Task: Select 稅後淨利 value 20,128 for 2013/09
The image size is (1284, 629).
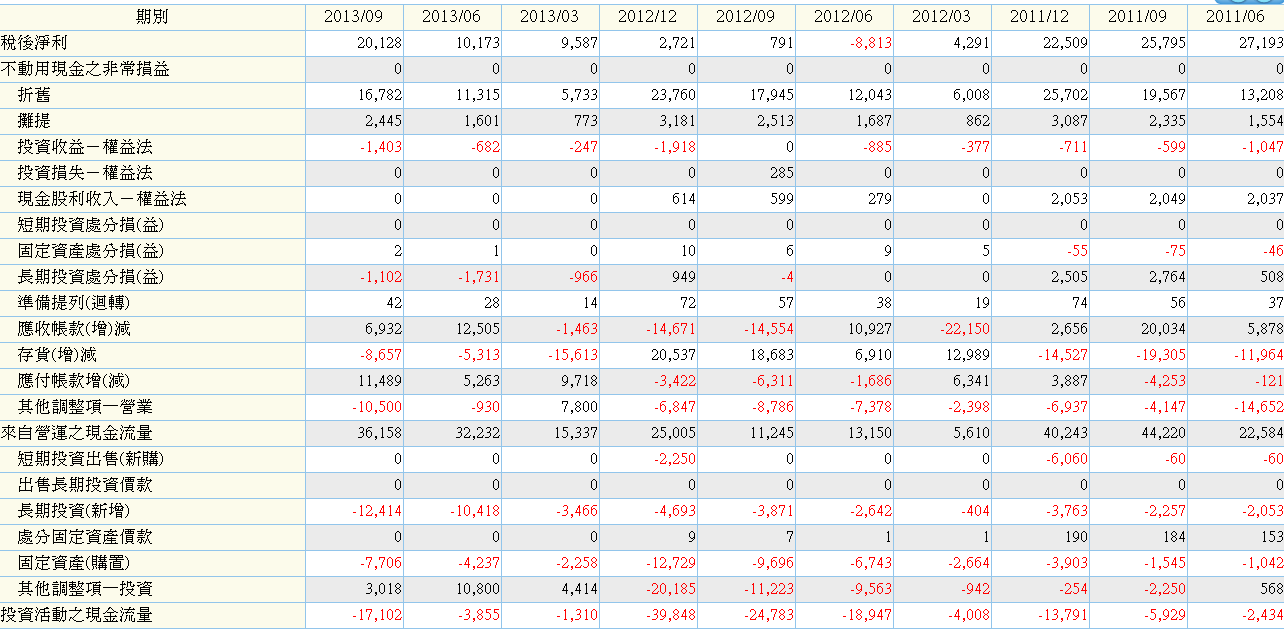Action: 379,43
